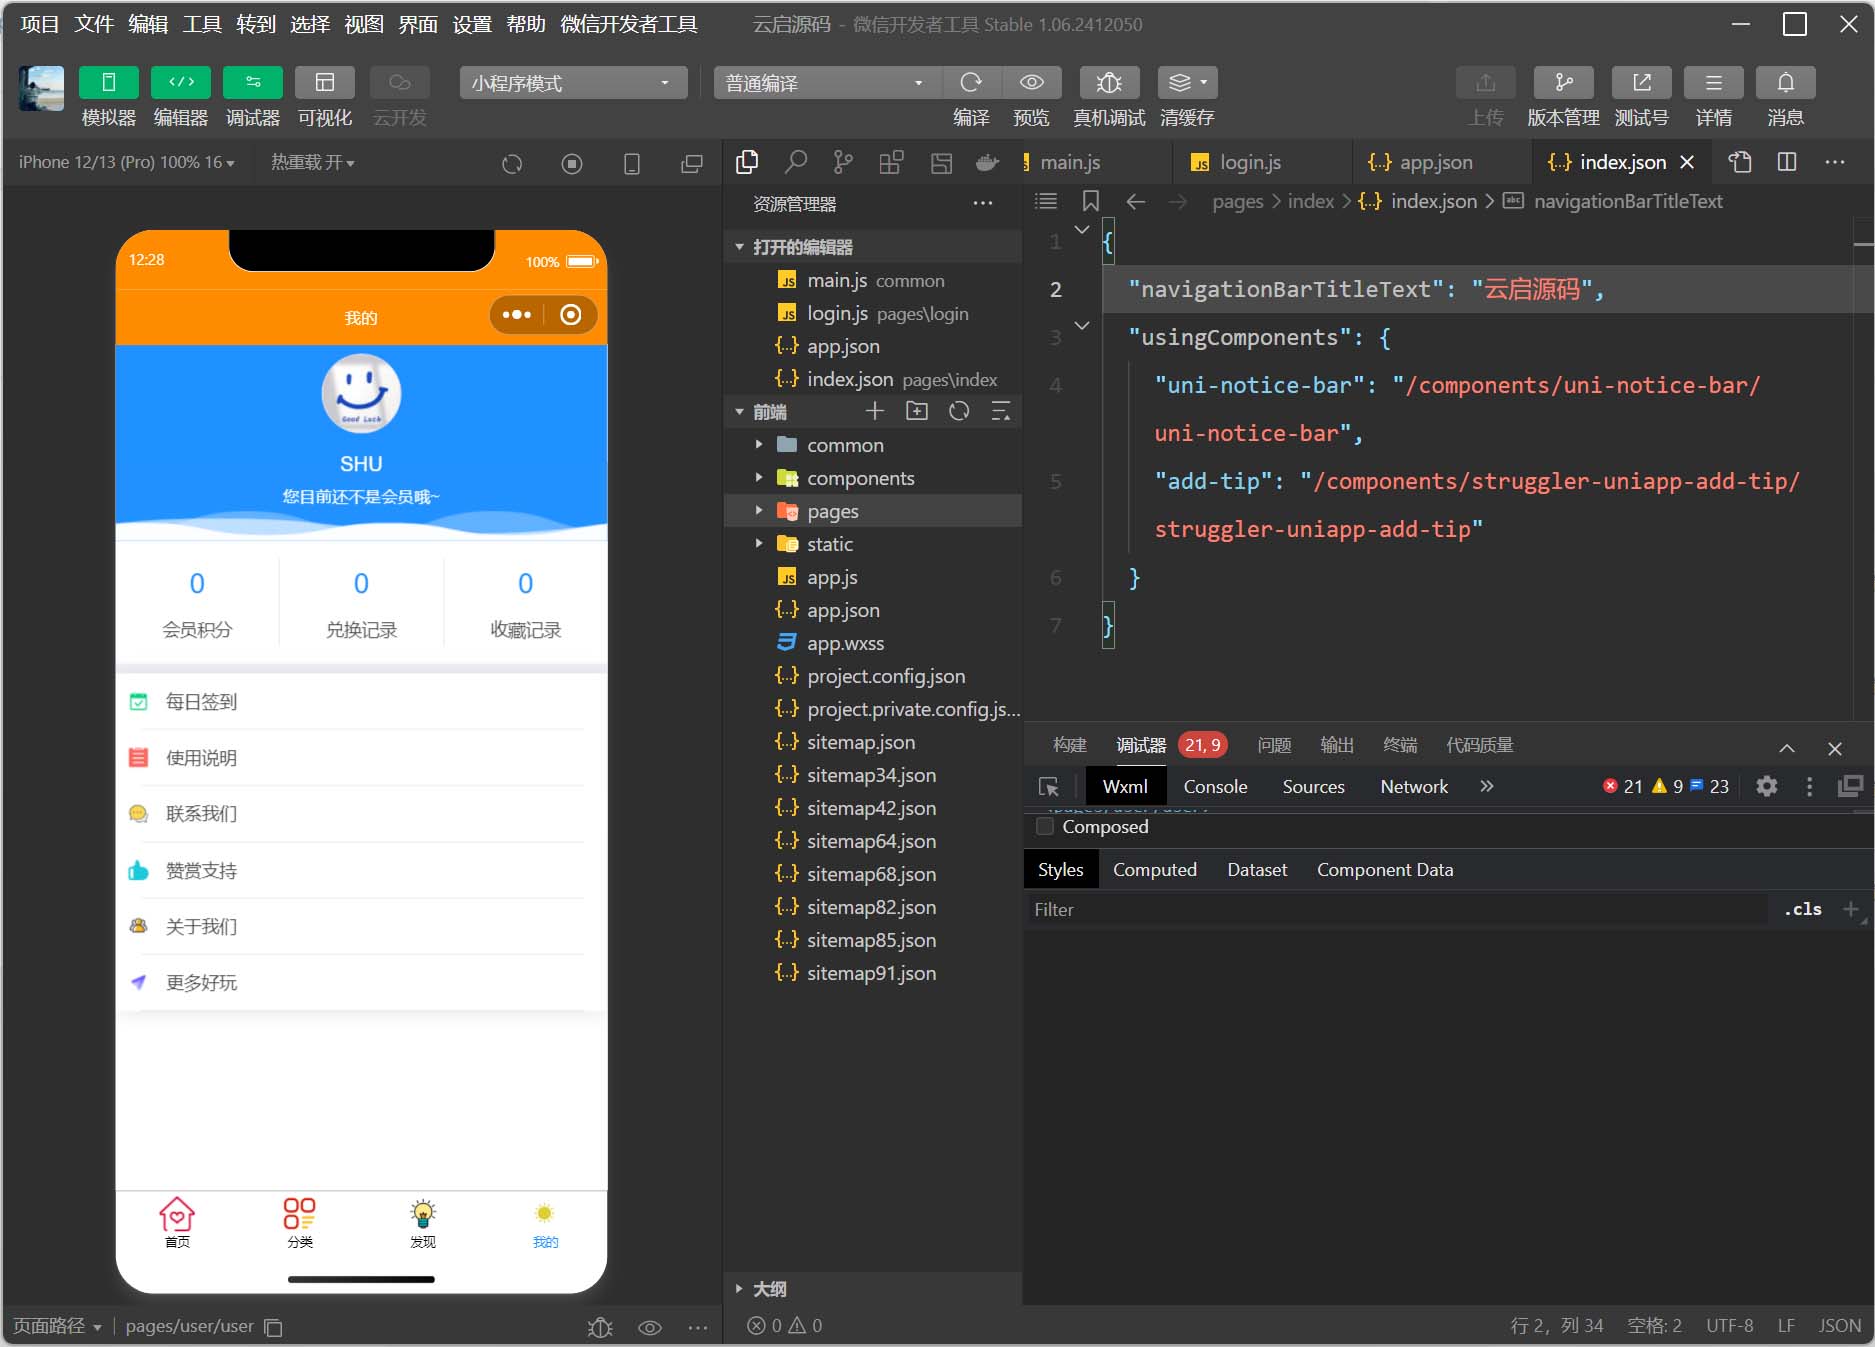Click the element inspector picker icon
The image size is (1875, 1347).
point(1049,787)
